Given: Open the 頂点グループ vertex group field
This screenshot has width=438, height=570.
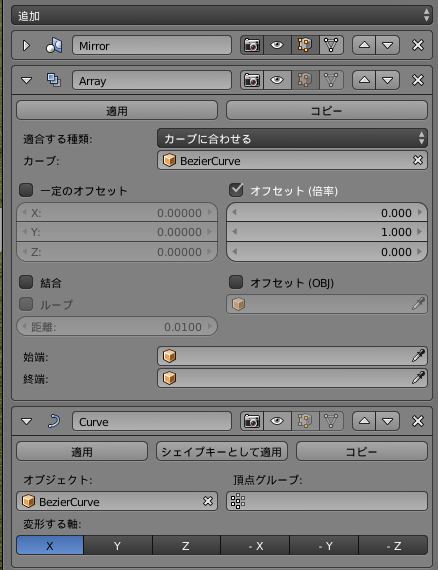Looking at the screenshot, I should click(x=327, y=501).
